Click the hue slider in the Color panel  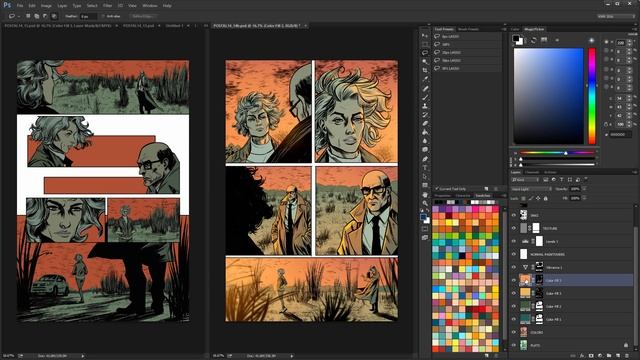coord(557,153)
